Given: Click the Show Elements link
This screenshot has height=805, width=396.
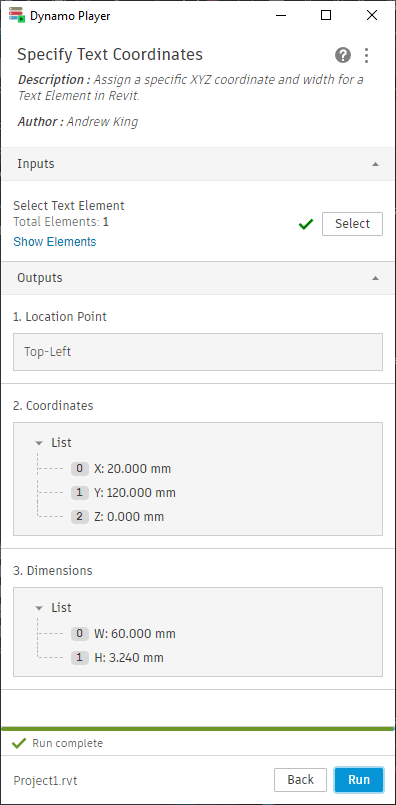Looking at the screenshot, I should pos(54,242).
